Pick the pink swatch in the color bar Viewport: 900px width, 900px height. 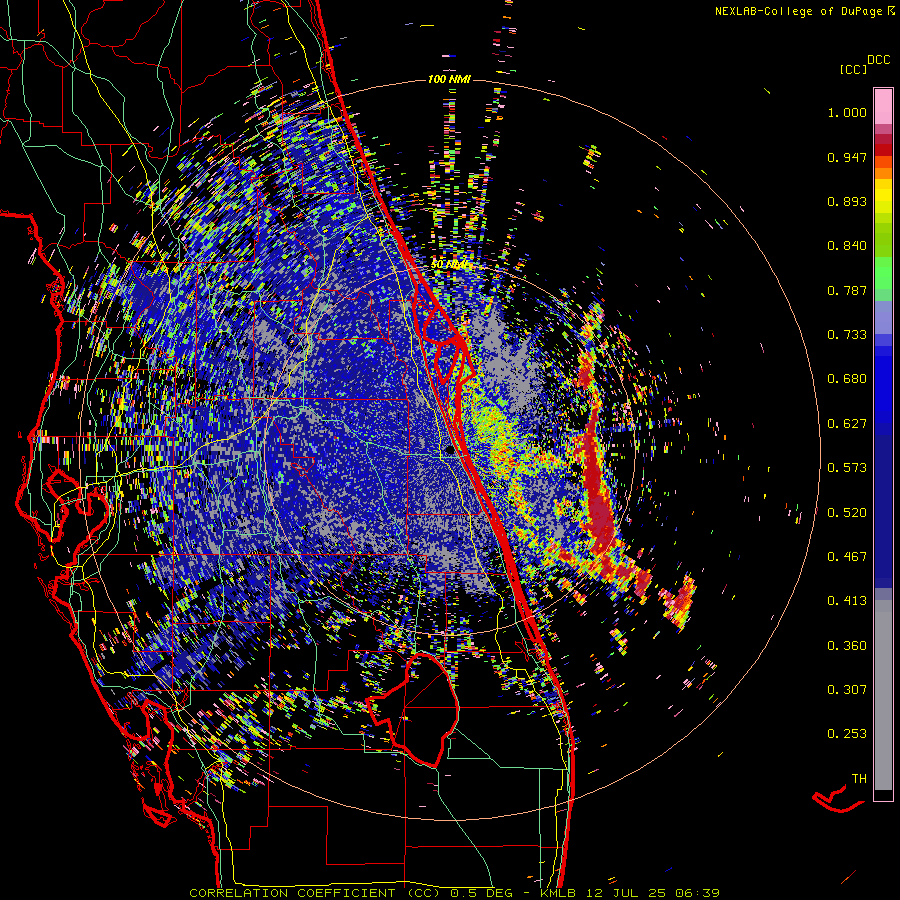pos(883,106)
